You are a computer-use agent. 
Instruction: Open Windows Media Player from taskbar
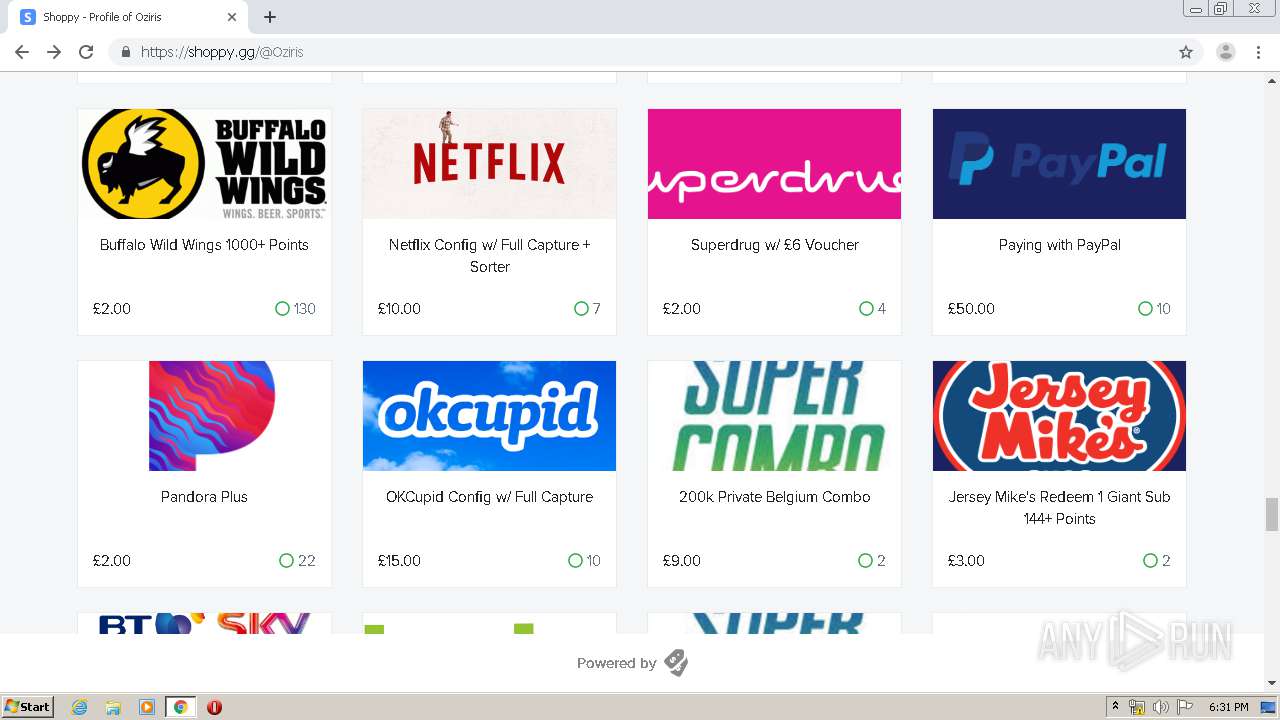click(x=147, y=707)
